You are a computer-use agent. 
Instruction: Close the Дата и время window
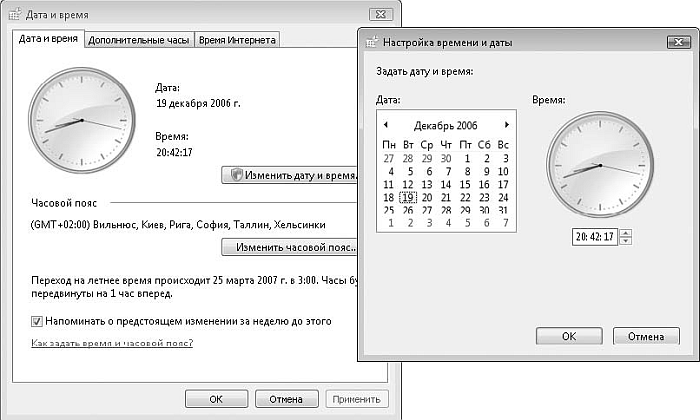coord(378,14)
